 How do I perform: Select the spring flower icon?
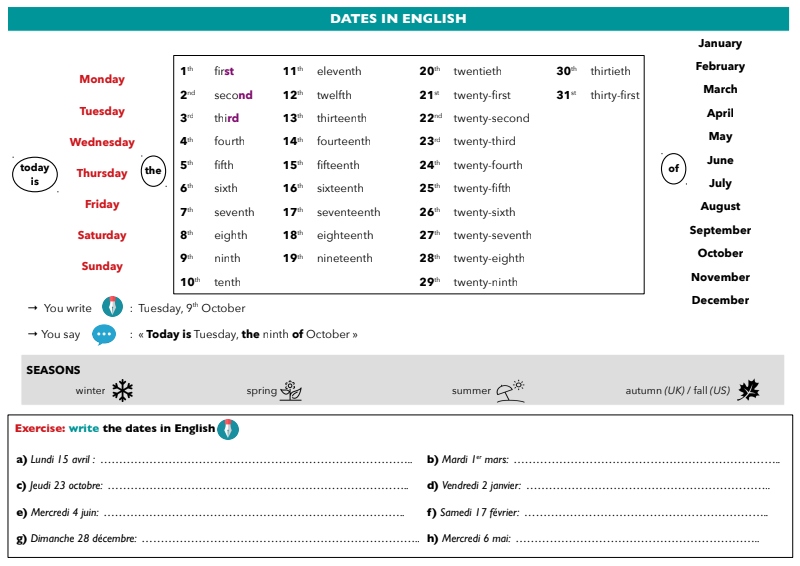pos(290,390)
